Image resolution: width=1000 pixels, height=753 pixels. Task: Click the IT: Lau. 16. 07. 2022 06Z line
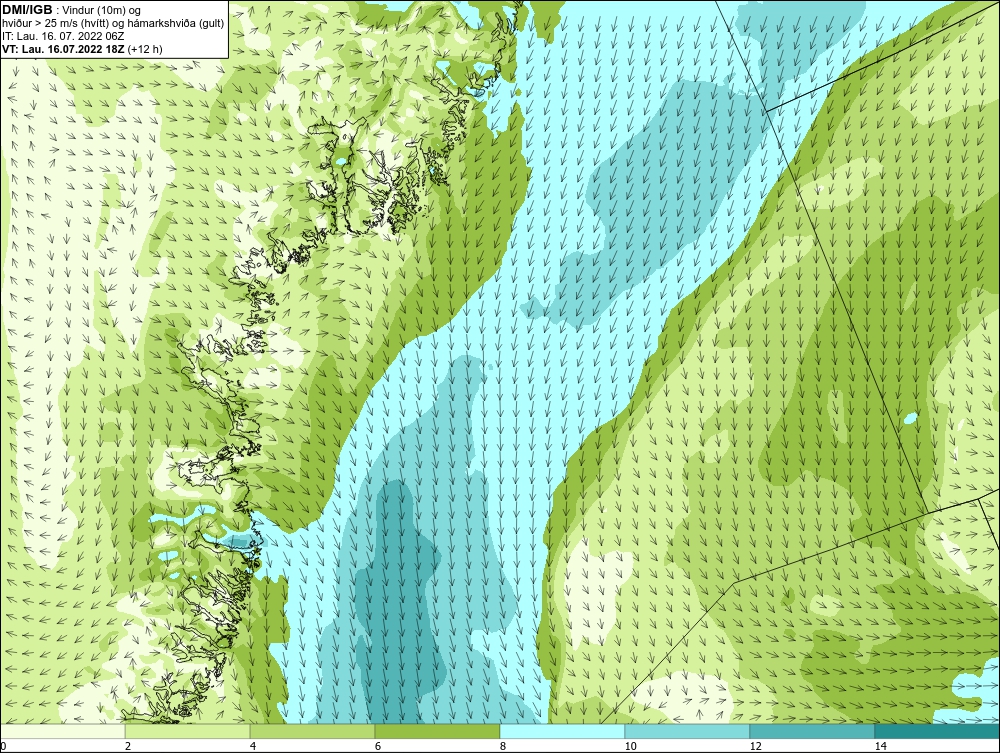tap(63, 36)
